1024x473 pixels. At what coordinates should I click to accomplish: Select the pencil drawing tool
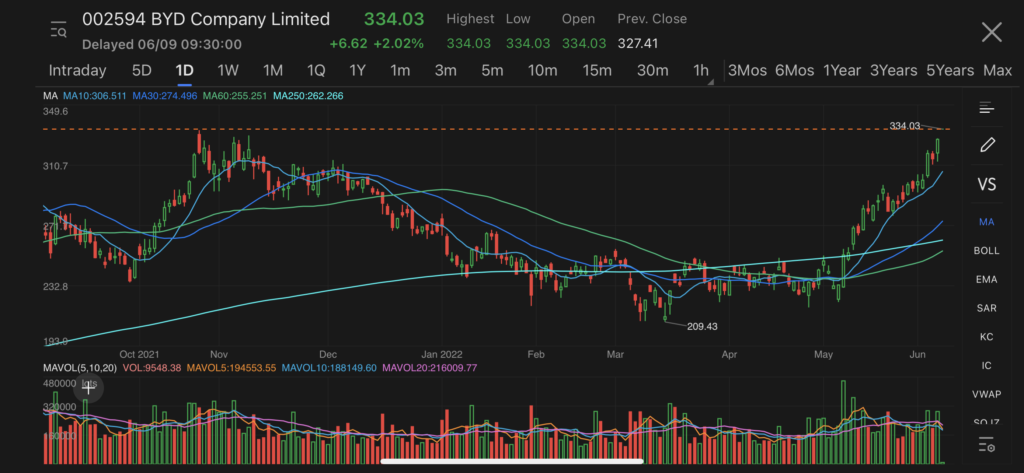pos(987,145)
